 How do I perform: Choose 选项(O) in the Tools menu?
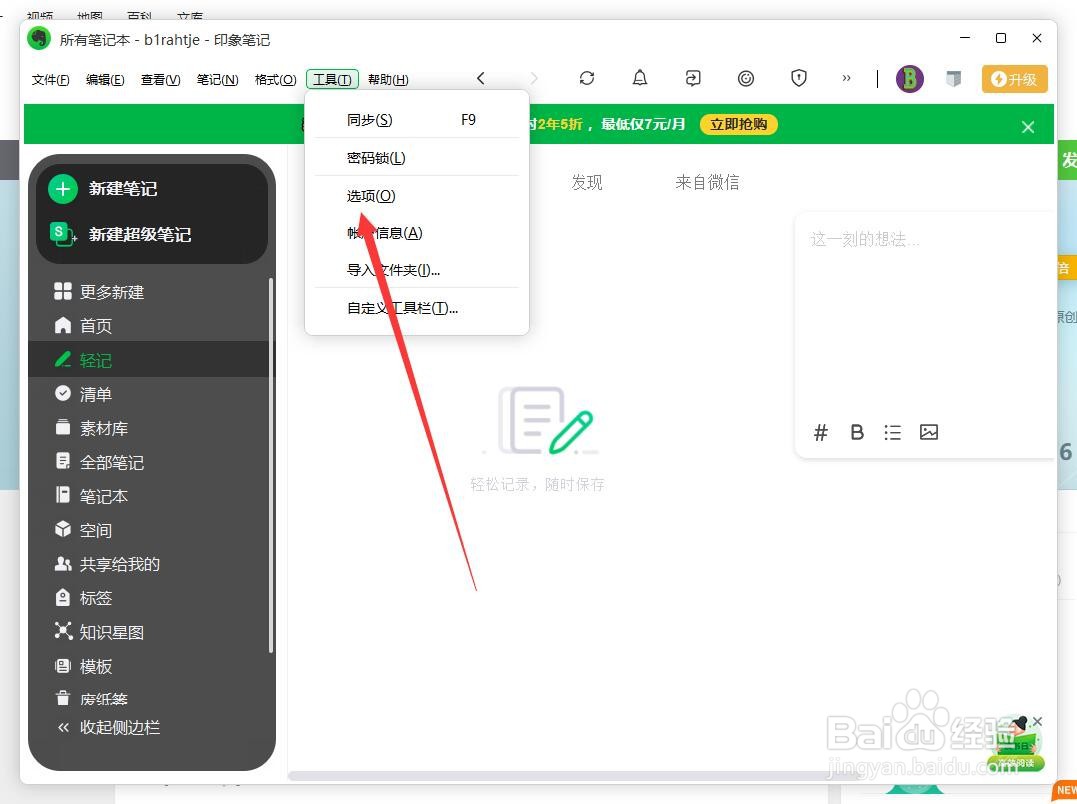coord(416,196)
